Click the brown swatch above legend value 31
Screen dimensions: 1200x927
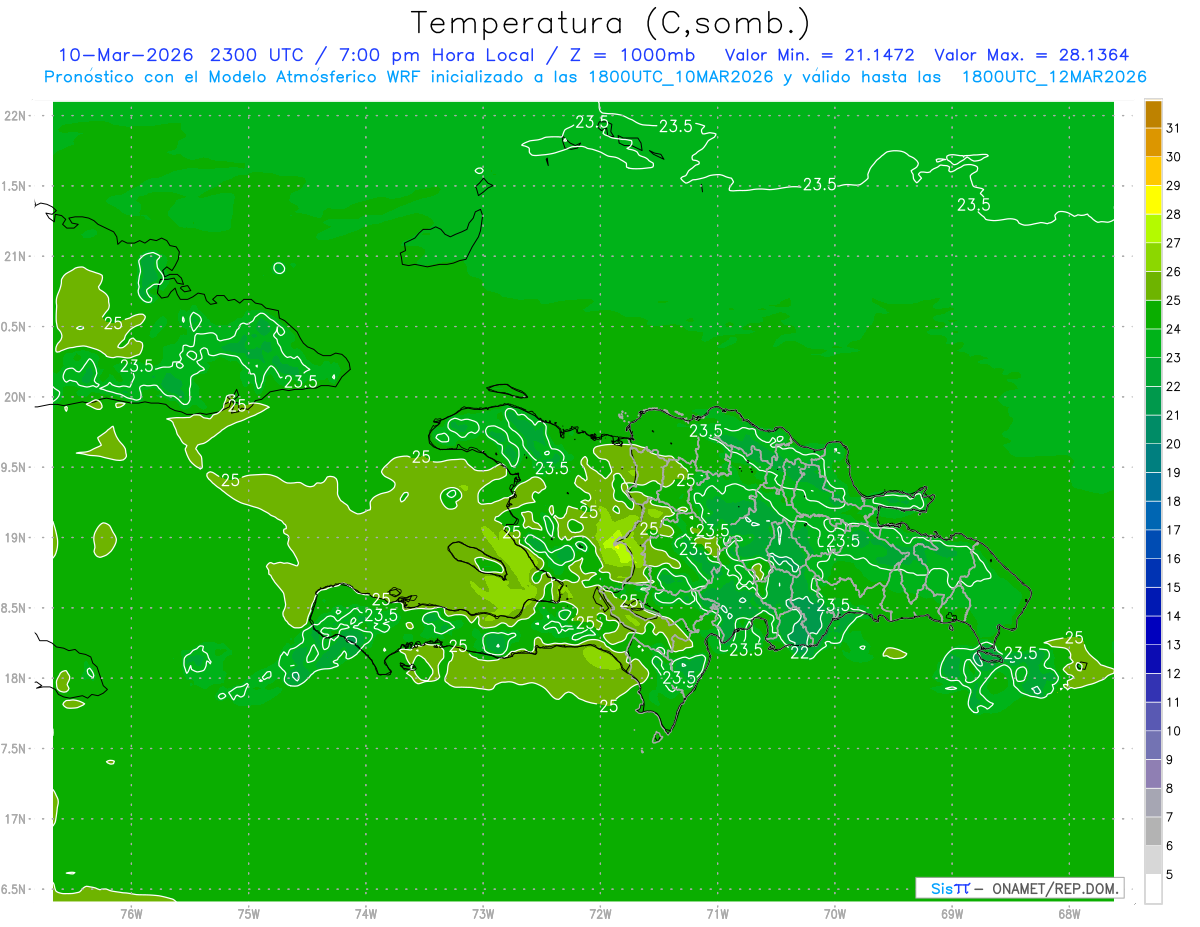pyautogui.click(x=1153, y=114)
